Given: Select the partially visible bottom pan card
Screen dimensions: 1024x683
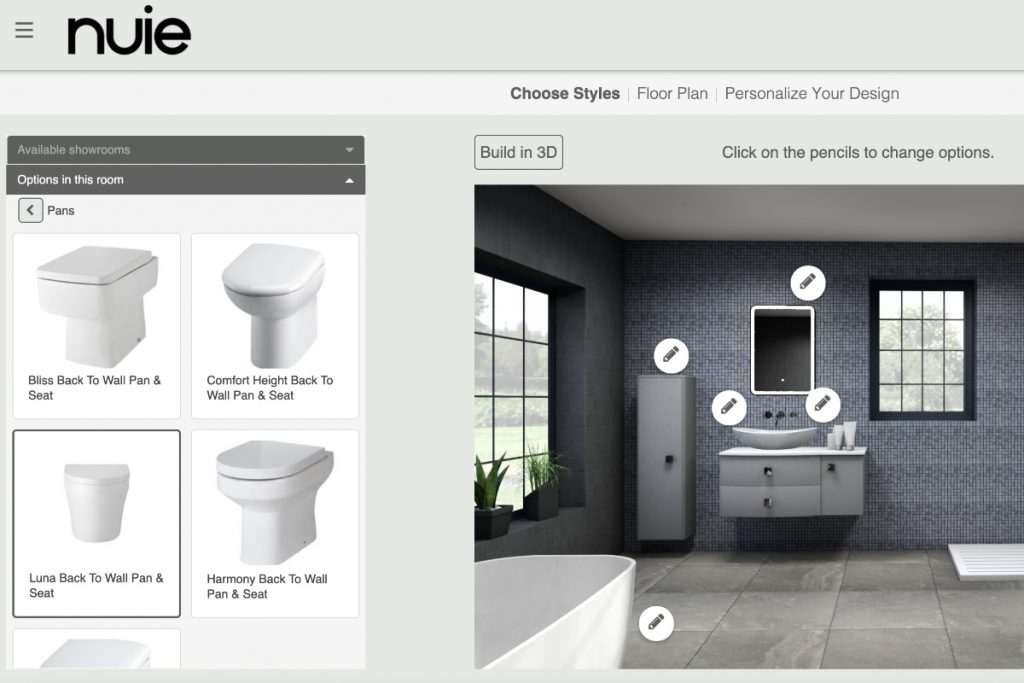Looking at the screenshot, I should pos(97,649).
